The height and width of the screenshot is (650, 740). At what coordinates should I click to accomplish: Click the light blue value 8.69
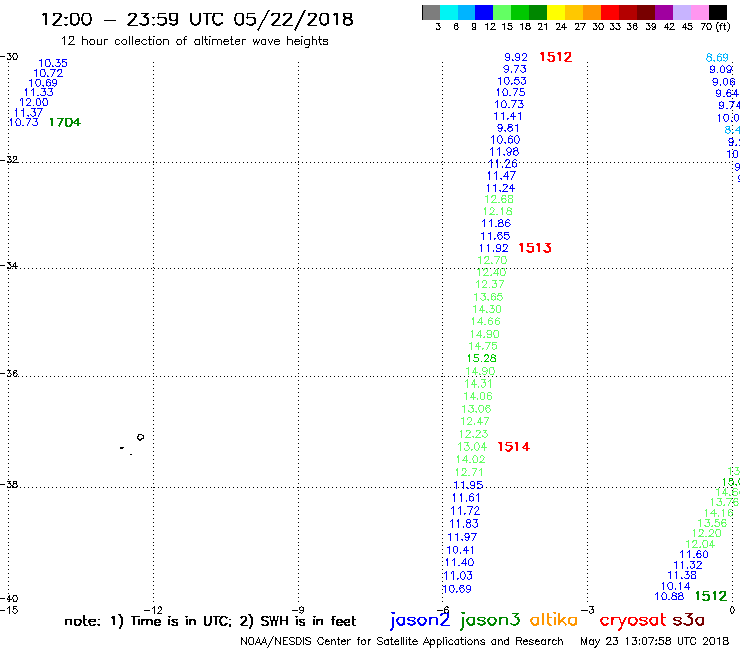click(717, 58)
